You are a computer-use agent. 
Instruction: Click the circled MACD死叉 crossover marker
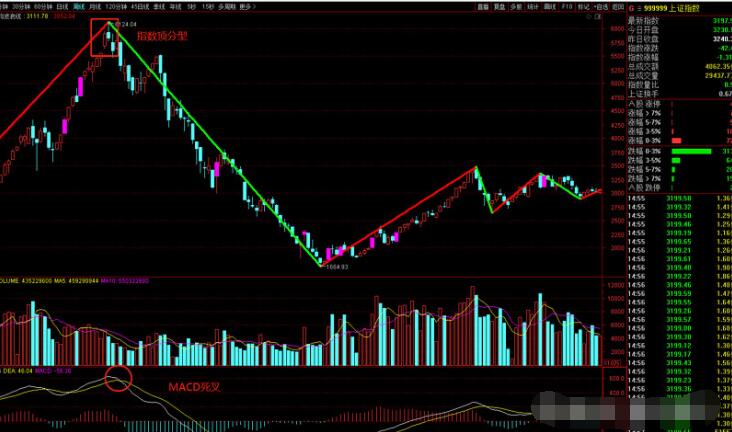click(118, 378)
